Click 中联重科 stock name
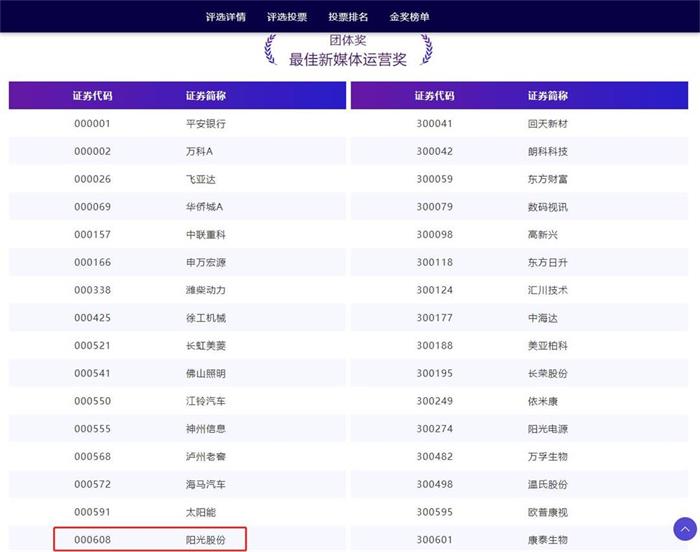This screenshot has width=700, height=552. (206, 235)
